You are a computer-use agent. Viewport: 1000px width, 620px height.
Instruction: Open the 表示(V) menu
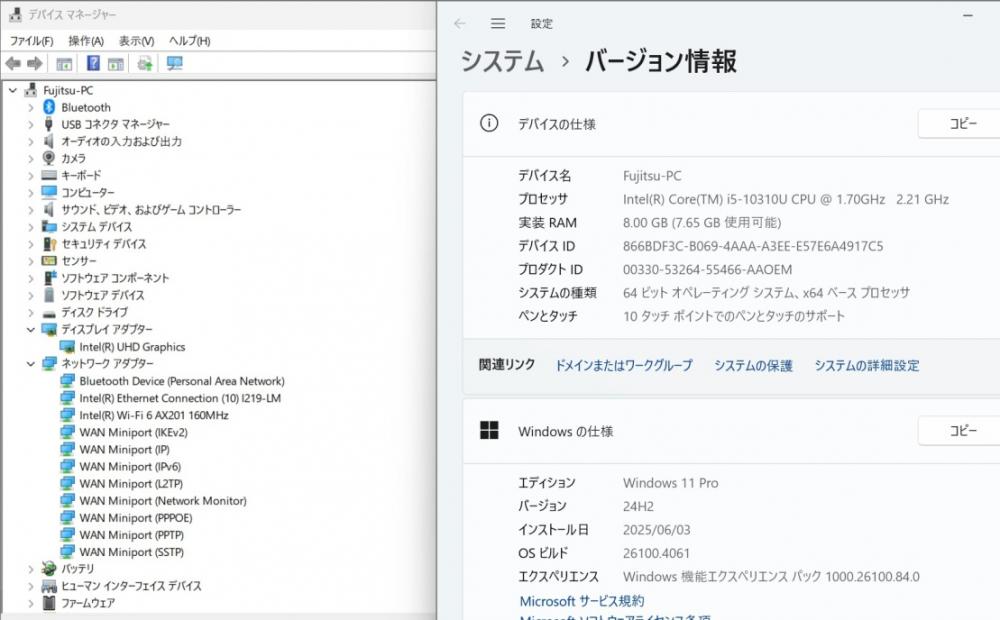[x=136, y=41]
